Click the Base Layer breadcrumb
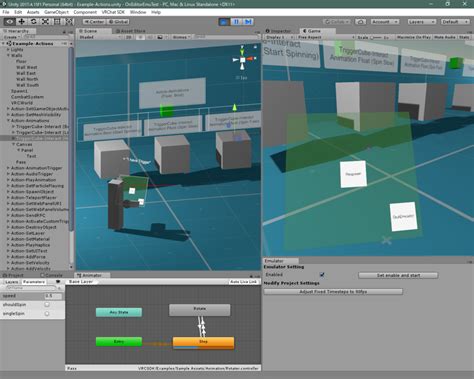The image size is (474, 379). (81, 282)
